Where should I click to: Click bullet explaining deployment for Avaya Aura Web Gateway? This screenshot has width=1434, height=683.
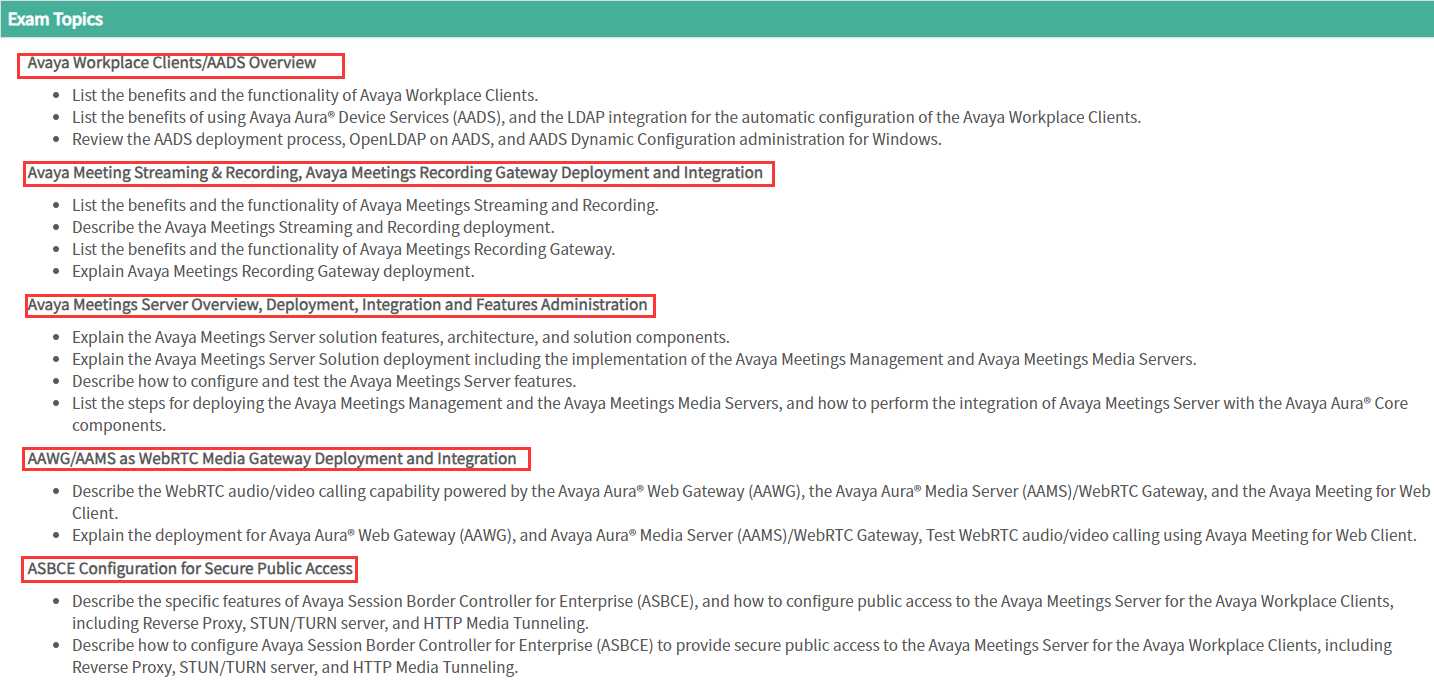tap(744, 535)
